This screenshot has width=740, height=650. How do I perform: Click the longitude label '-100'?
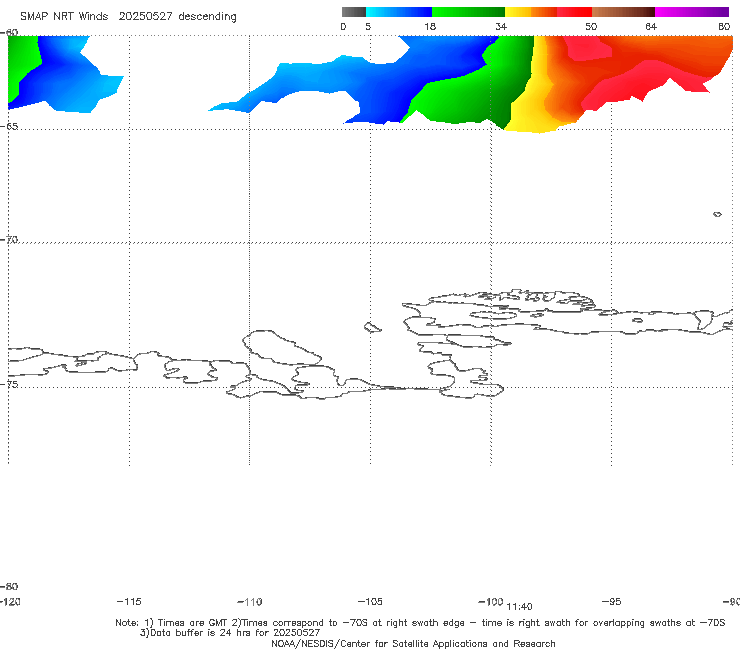coord(491,601)
